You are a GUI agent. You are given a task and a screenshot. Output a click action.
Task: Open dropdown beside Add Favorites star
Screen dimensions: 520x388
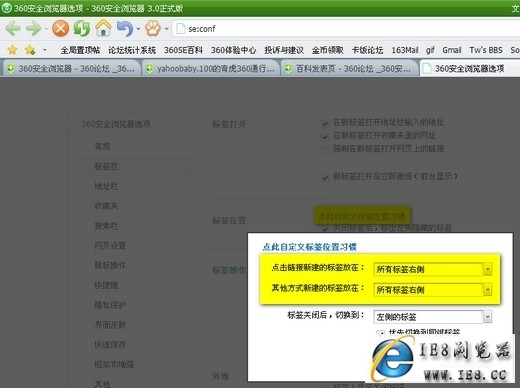point(44,51)
